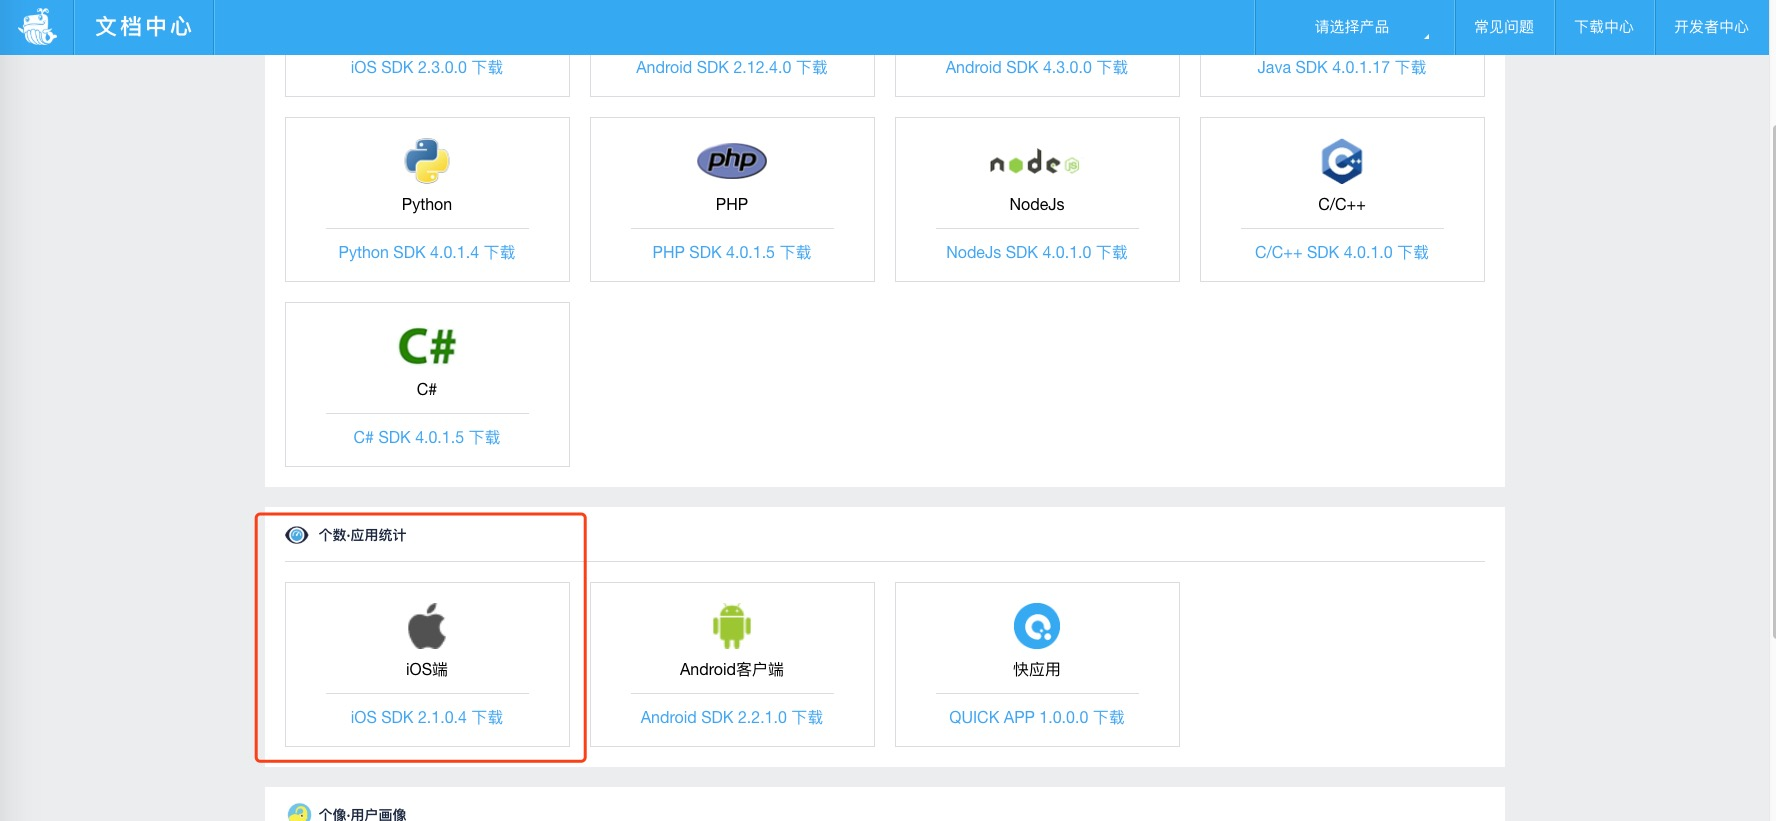
Task: Click the green C# logo icon
Action: tap(427, 346)
